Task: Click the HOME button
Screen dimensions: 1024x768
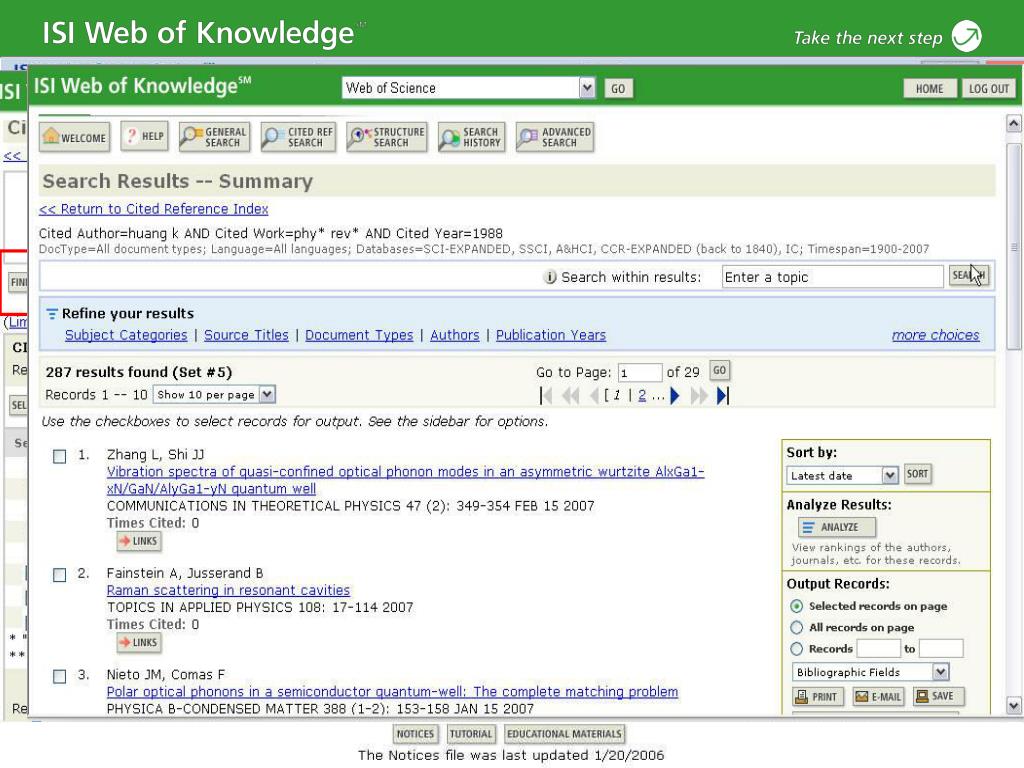Action: (x=929, y=88)
